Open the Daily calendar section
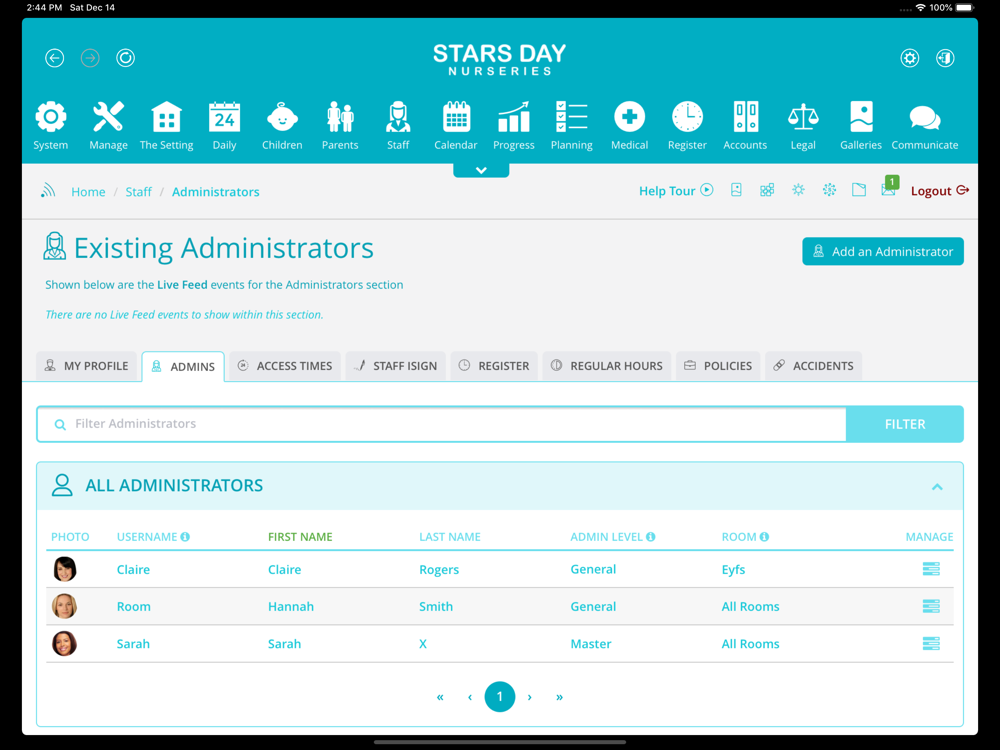This screenshot has width=1000, height=750. pos(224,126)
